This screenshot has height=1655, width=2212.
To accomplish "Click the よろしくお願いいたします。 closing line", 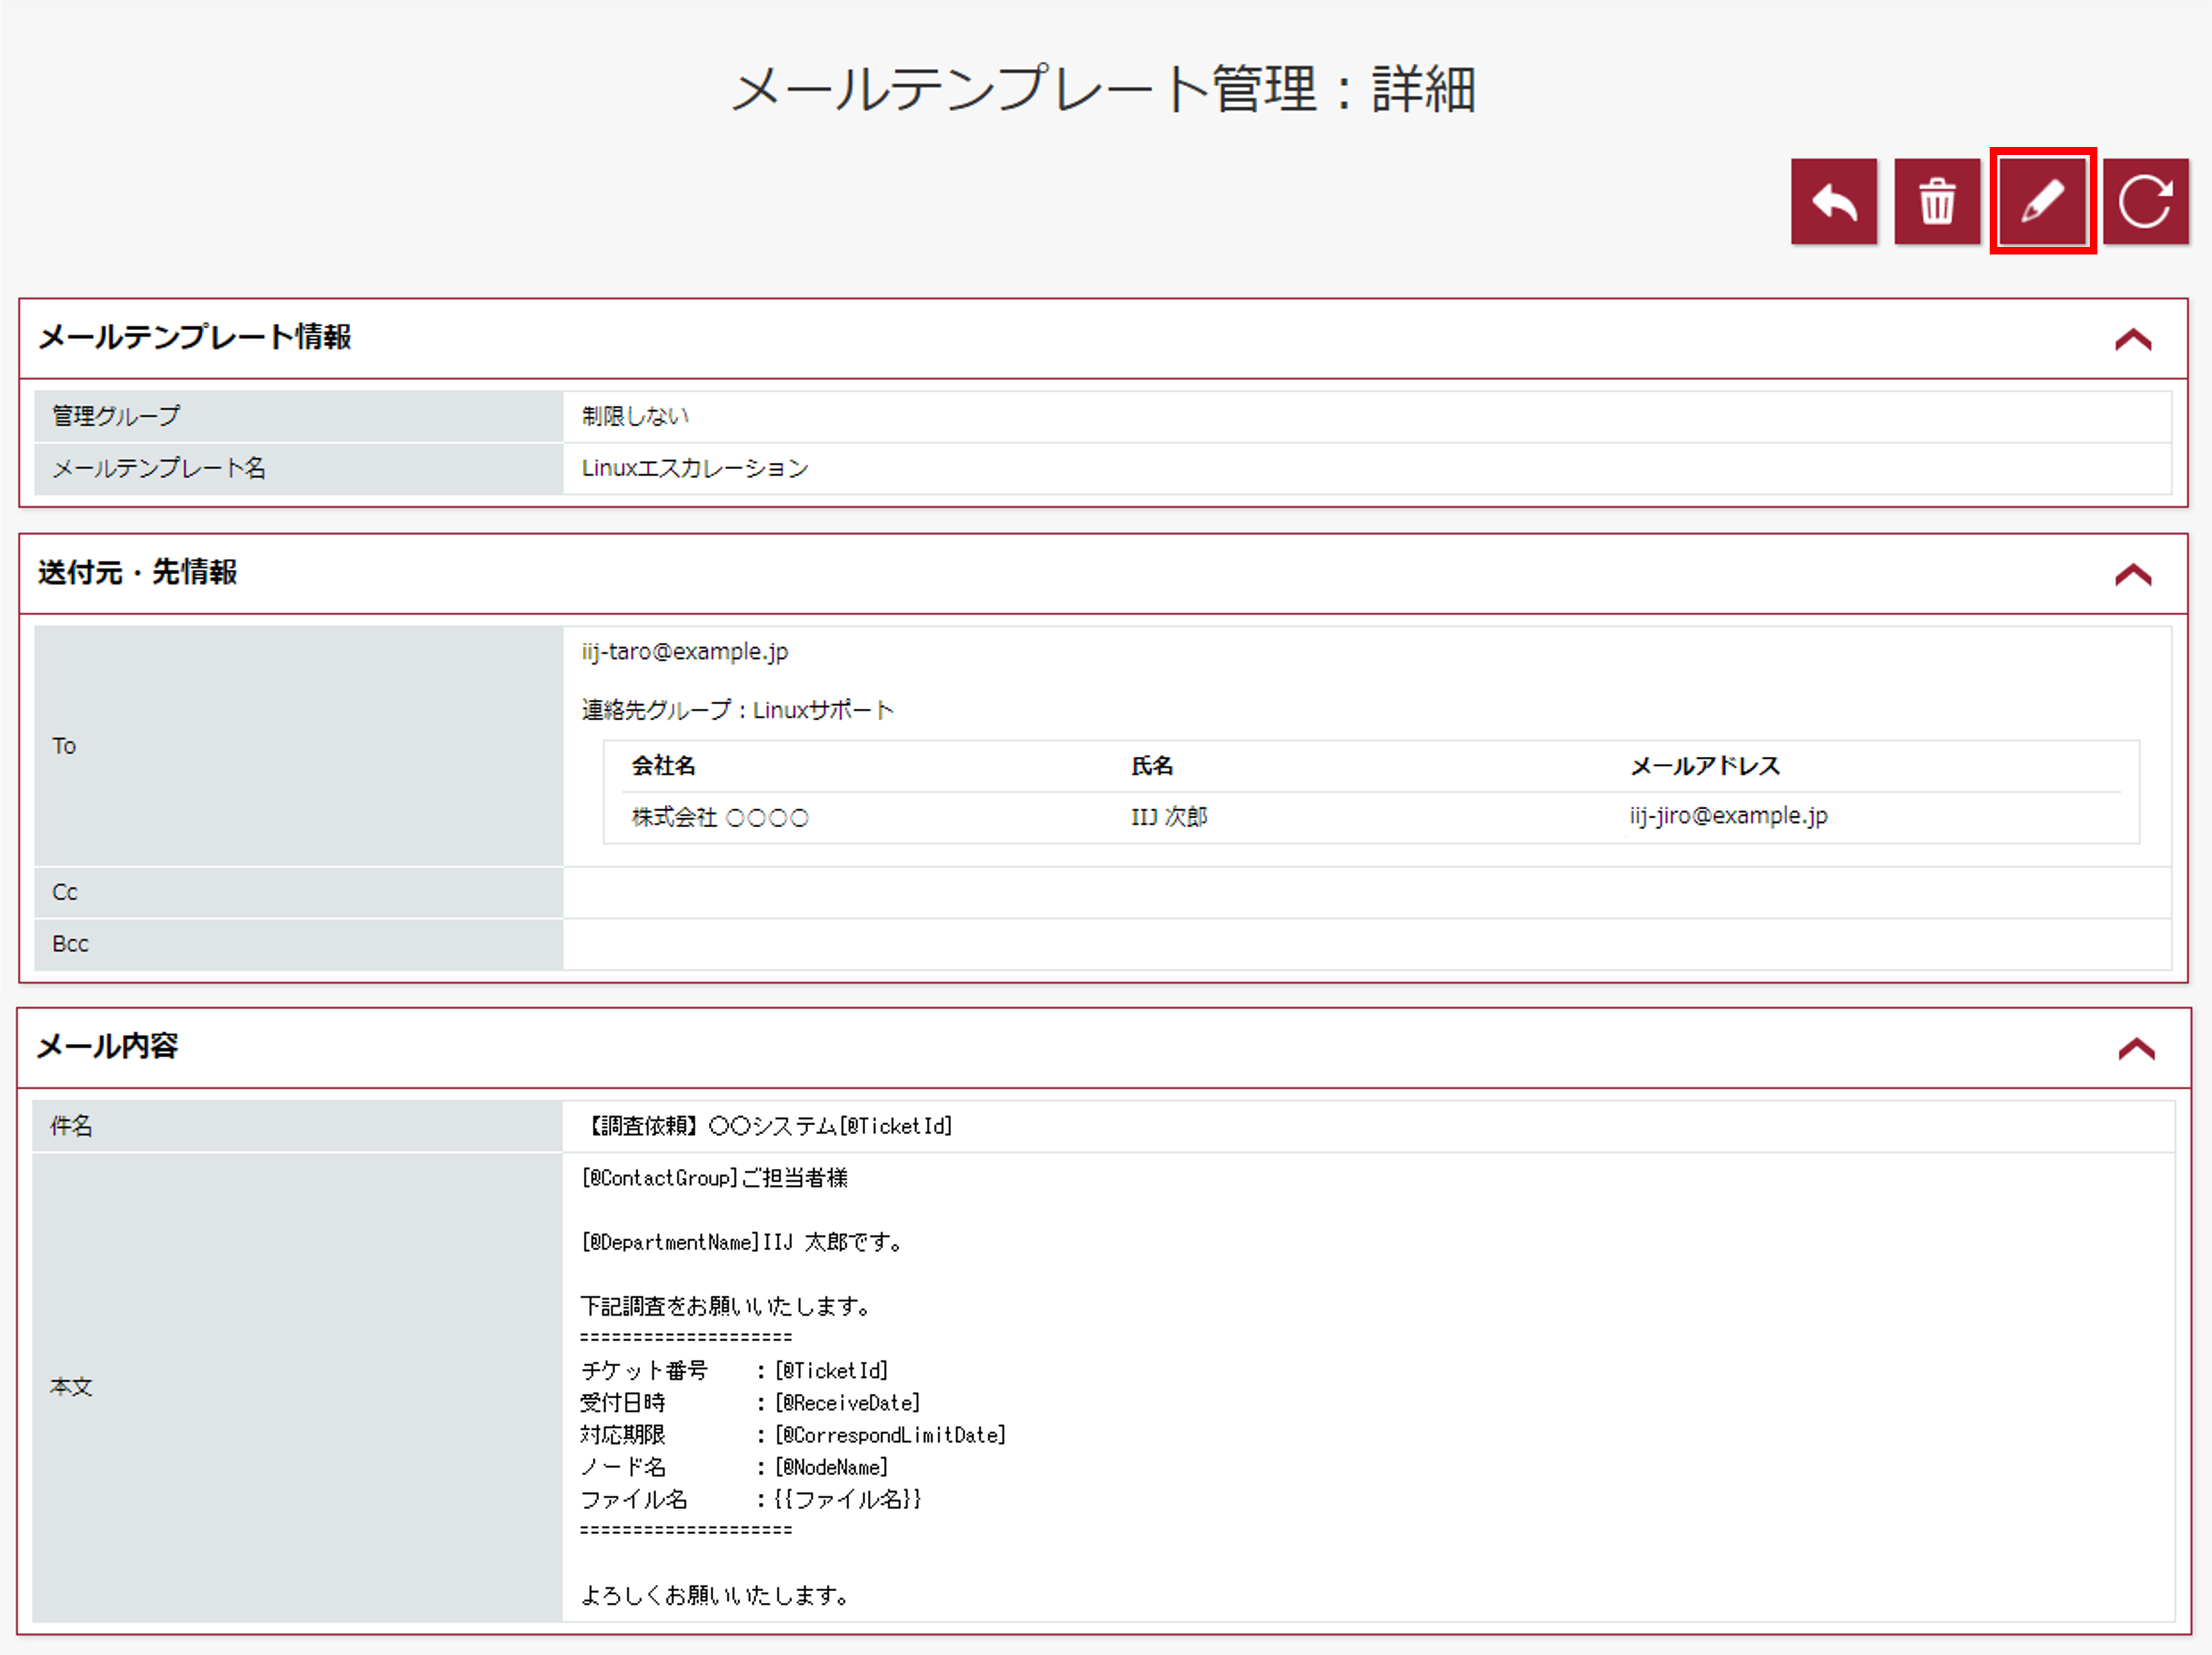I will pos(715,1595).
